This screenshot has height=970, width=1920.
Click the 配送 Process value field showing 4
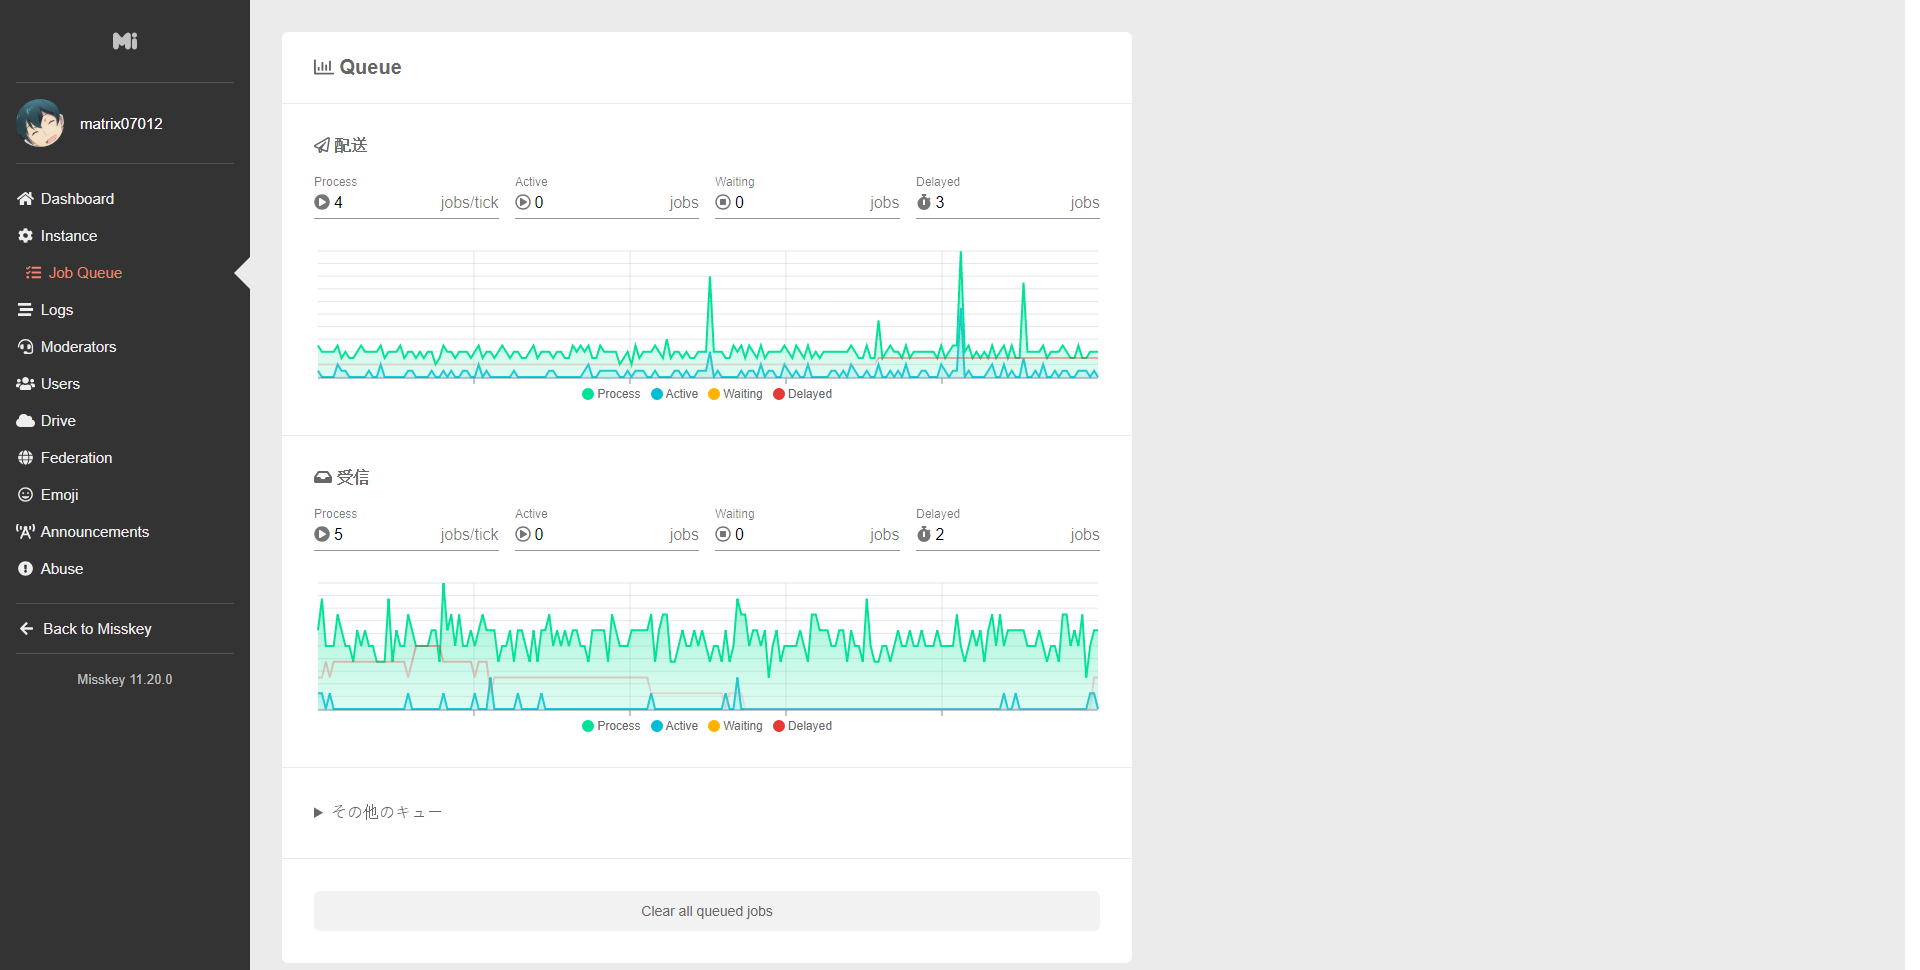pos(406,203)
